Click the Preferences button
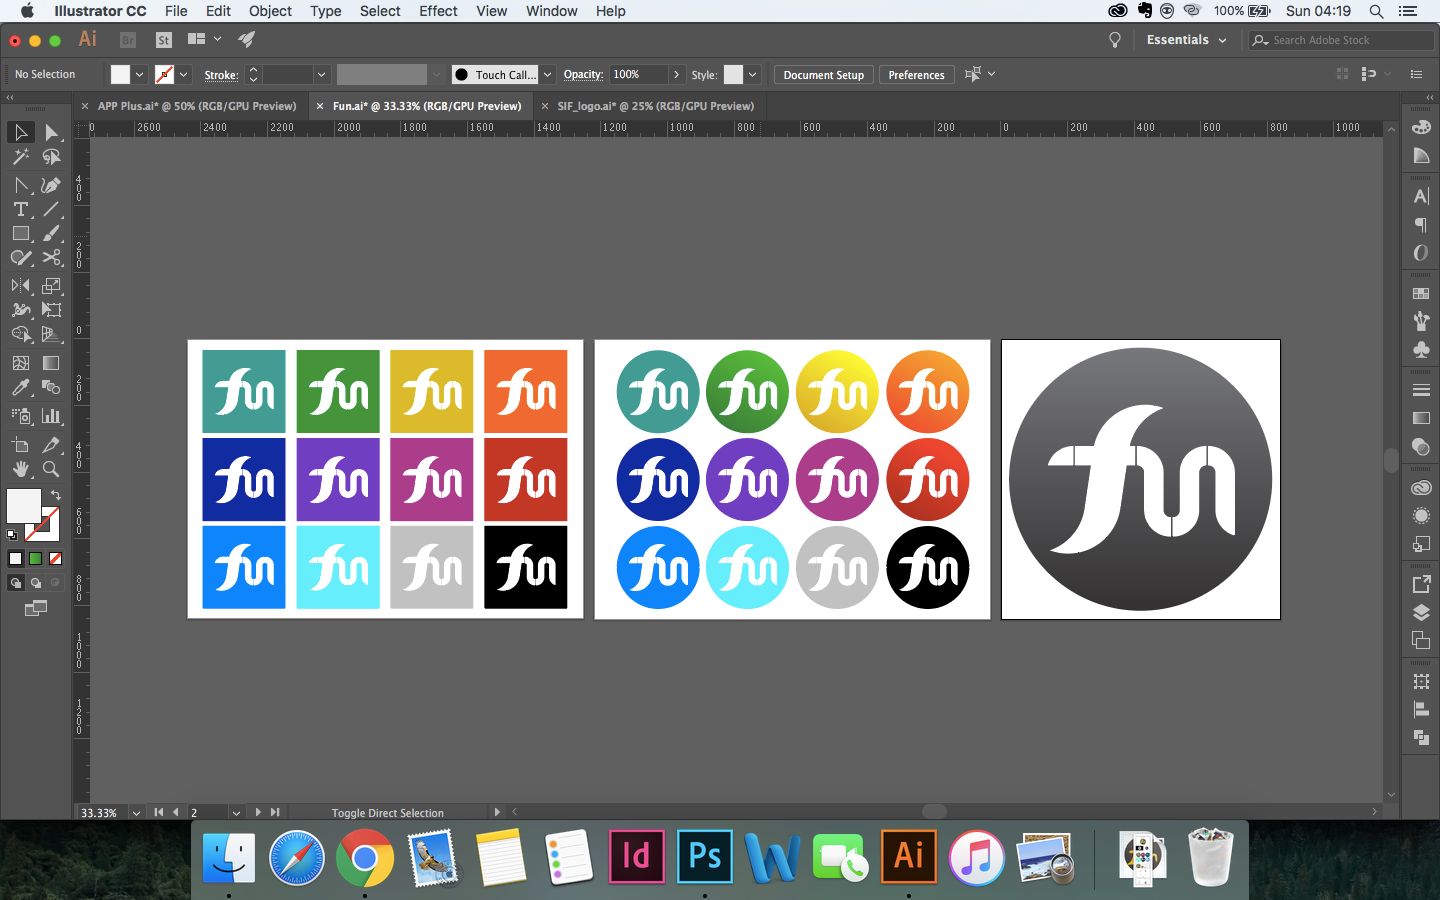 point(916,75)
